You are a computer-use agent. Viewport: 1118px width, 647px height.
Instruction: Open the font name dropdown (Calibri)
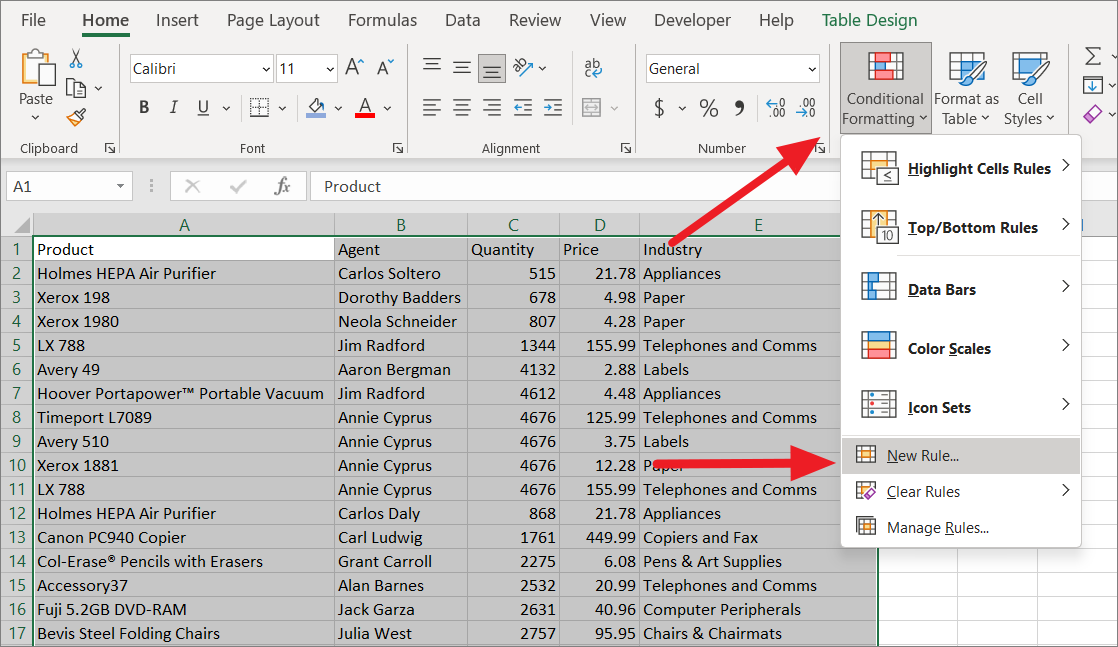266,69
